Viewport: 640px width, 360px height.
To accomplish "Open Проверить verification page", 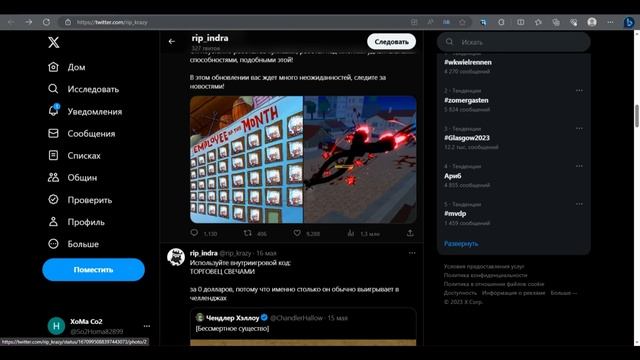I will 80,200.
